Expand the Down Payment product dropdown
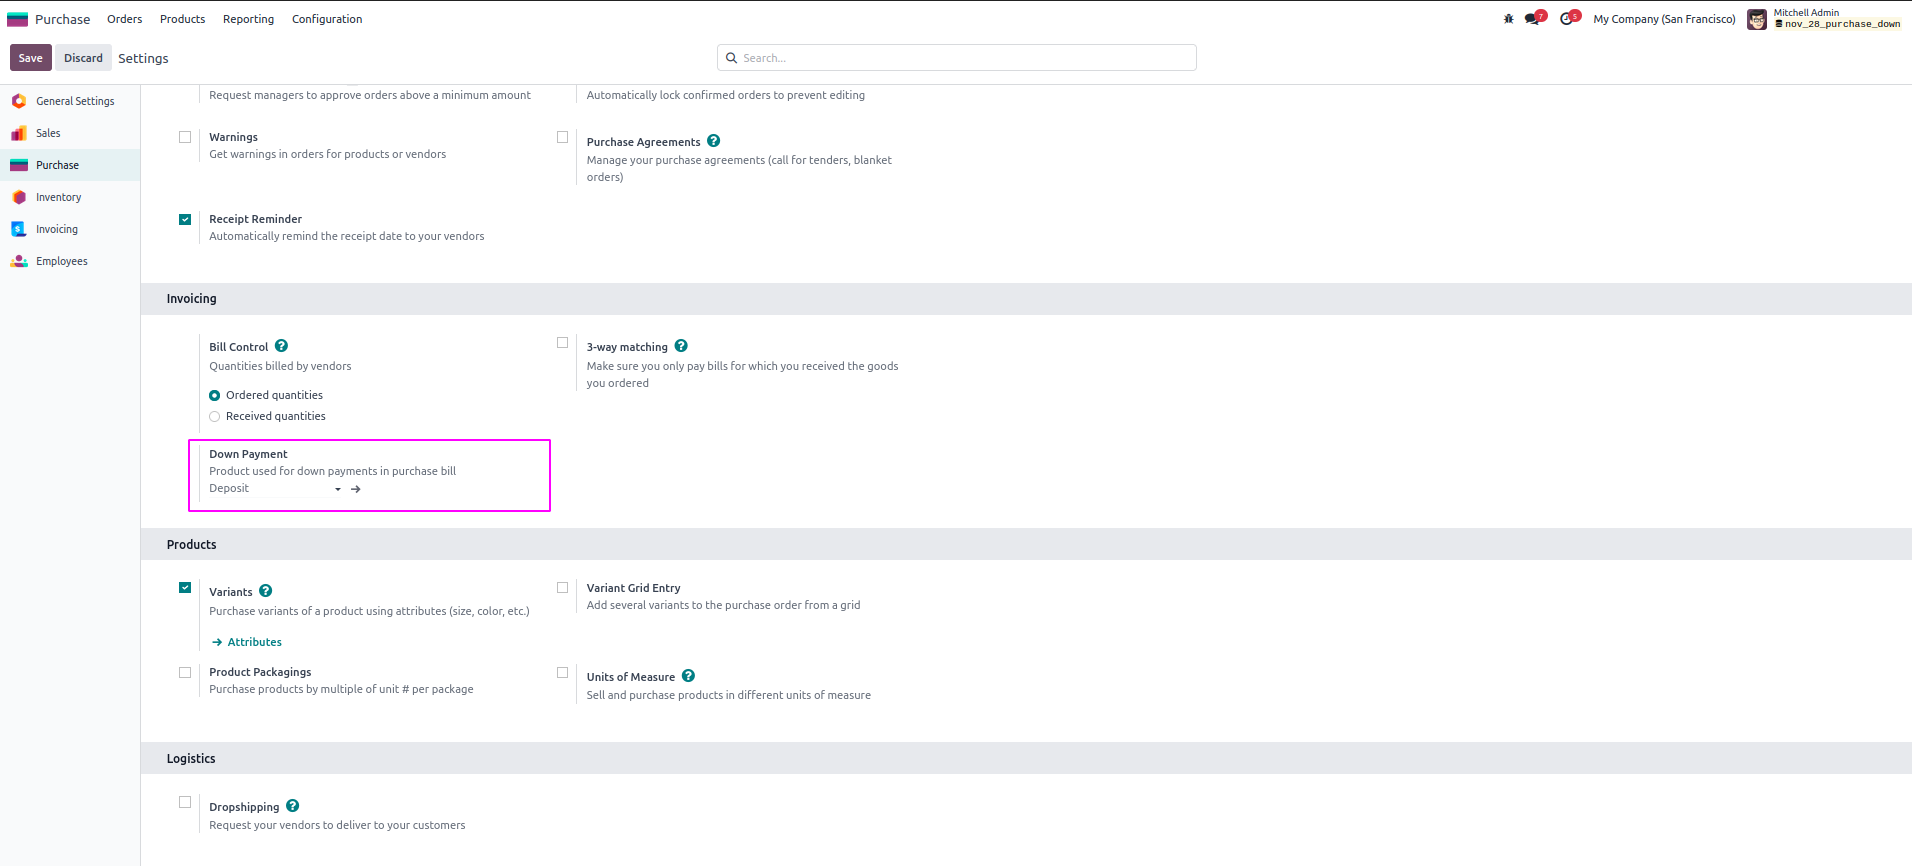Screen dimensions: 1912x866 [338, 489]
